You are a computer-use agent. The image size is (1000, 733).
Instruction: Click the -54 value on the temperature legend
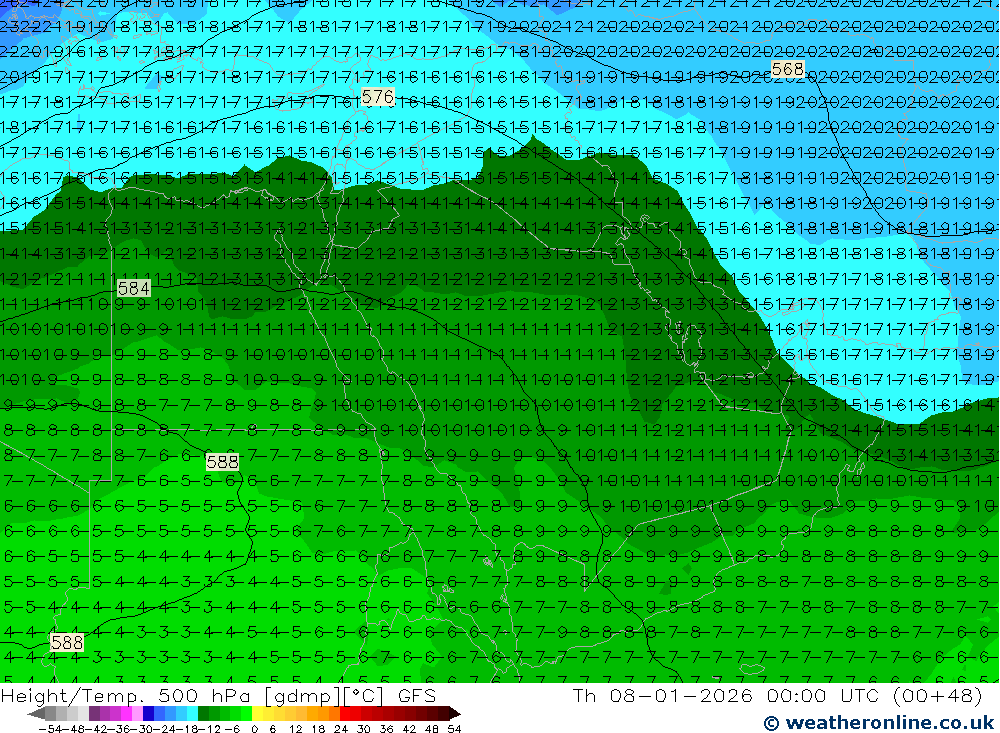tap(50, 729)
